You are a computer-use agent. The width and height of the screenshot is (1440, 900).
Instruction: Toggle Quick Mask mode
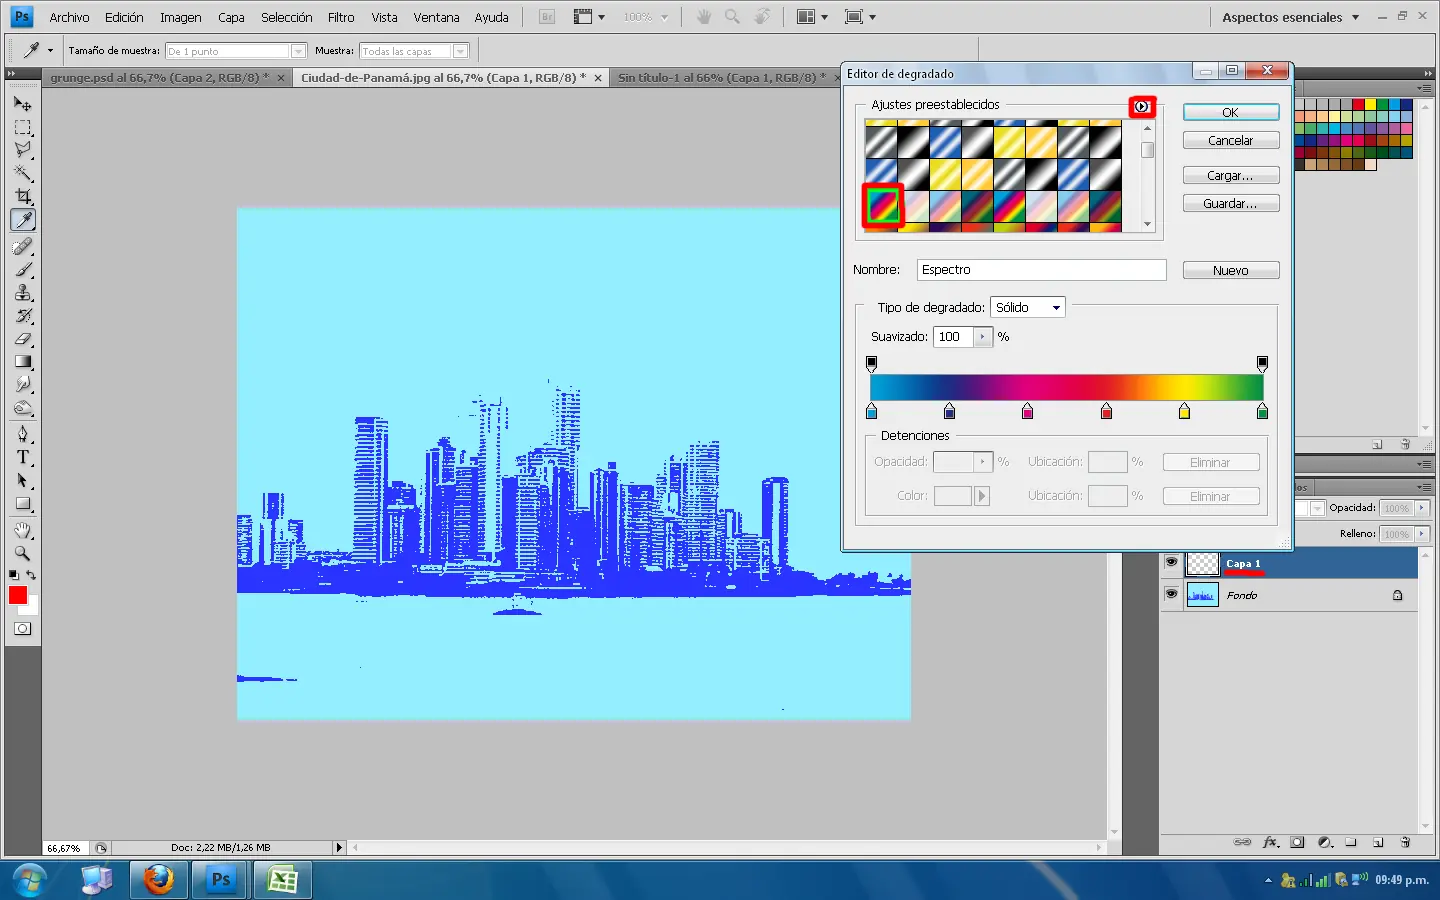point(23,629)
